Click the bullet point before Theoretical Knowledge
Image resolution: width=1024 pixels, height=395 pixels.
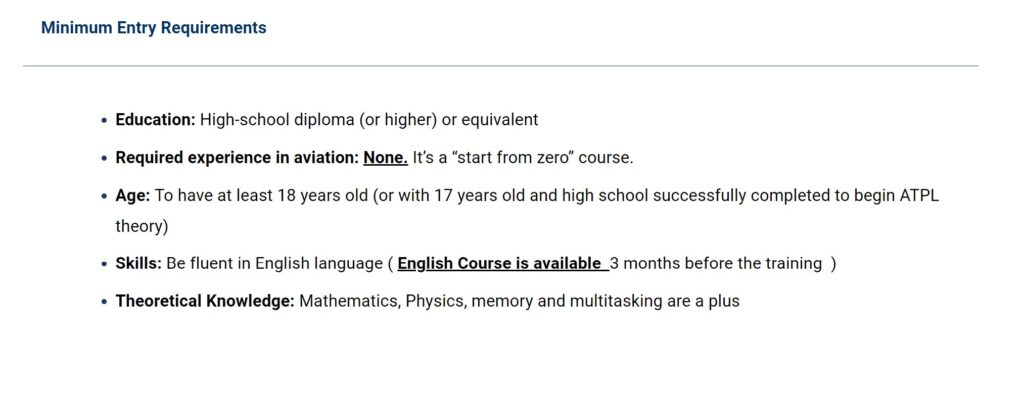104,302
